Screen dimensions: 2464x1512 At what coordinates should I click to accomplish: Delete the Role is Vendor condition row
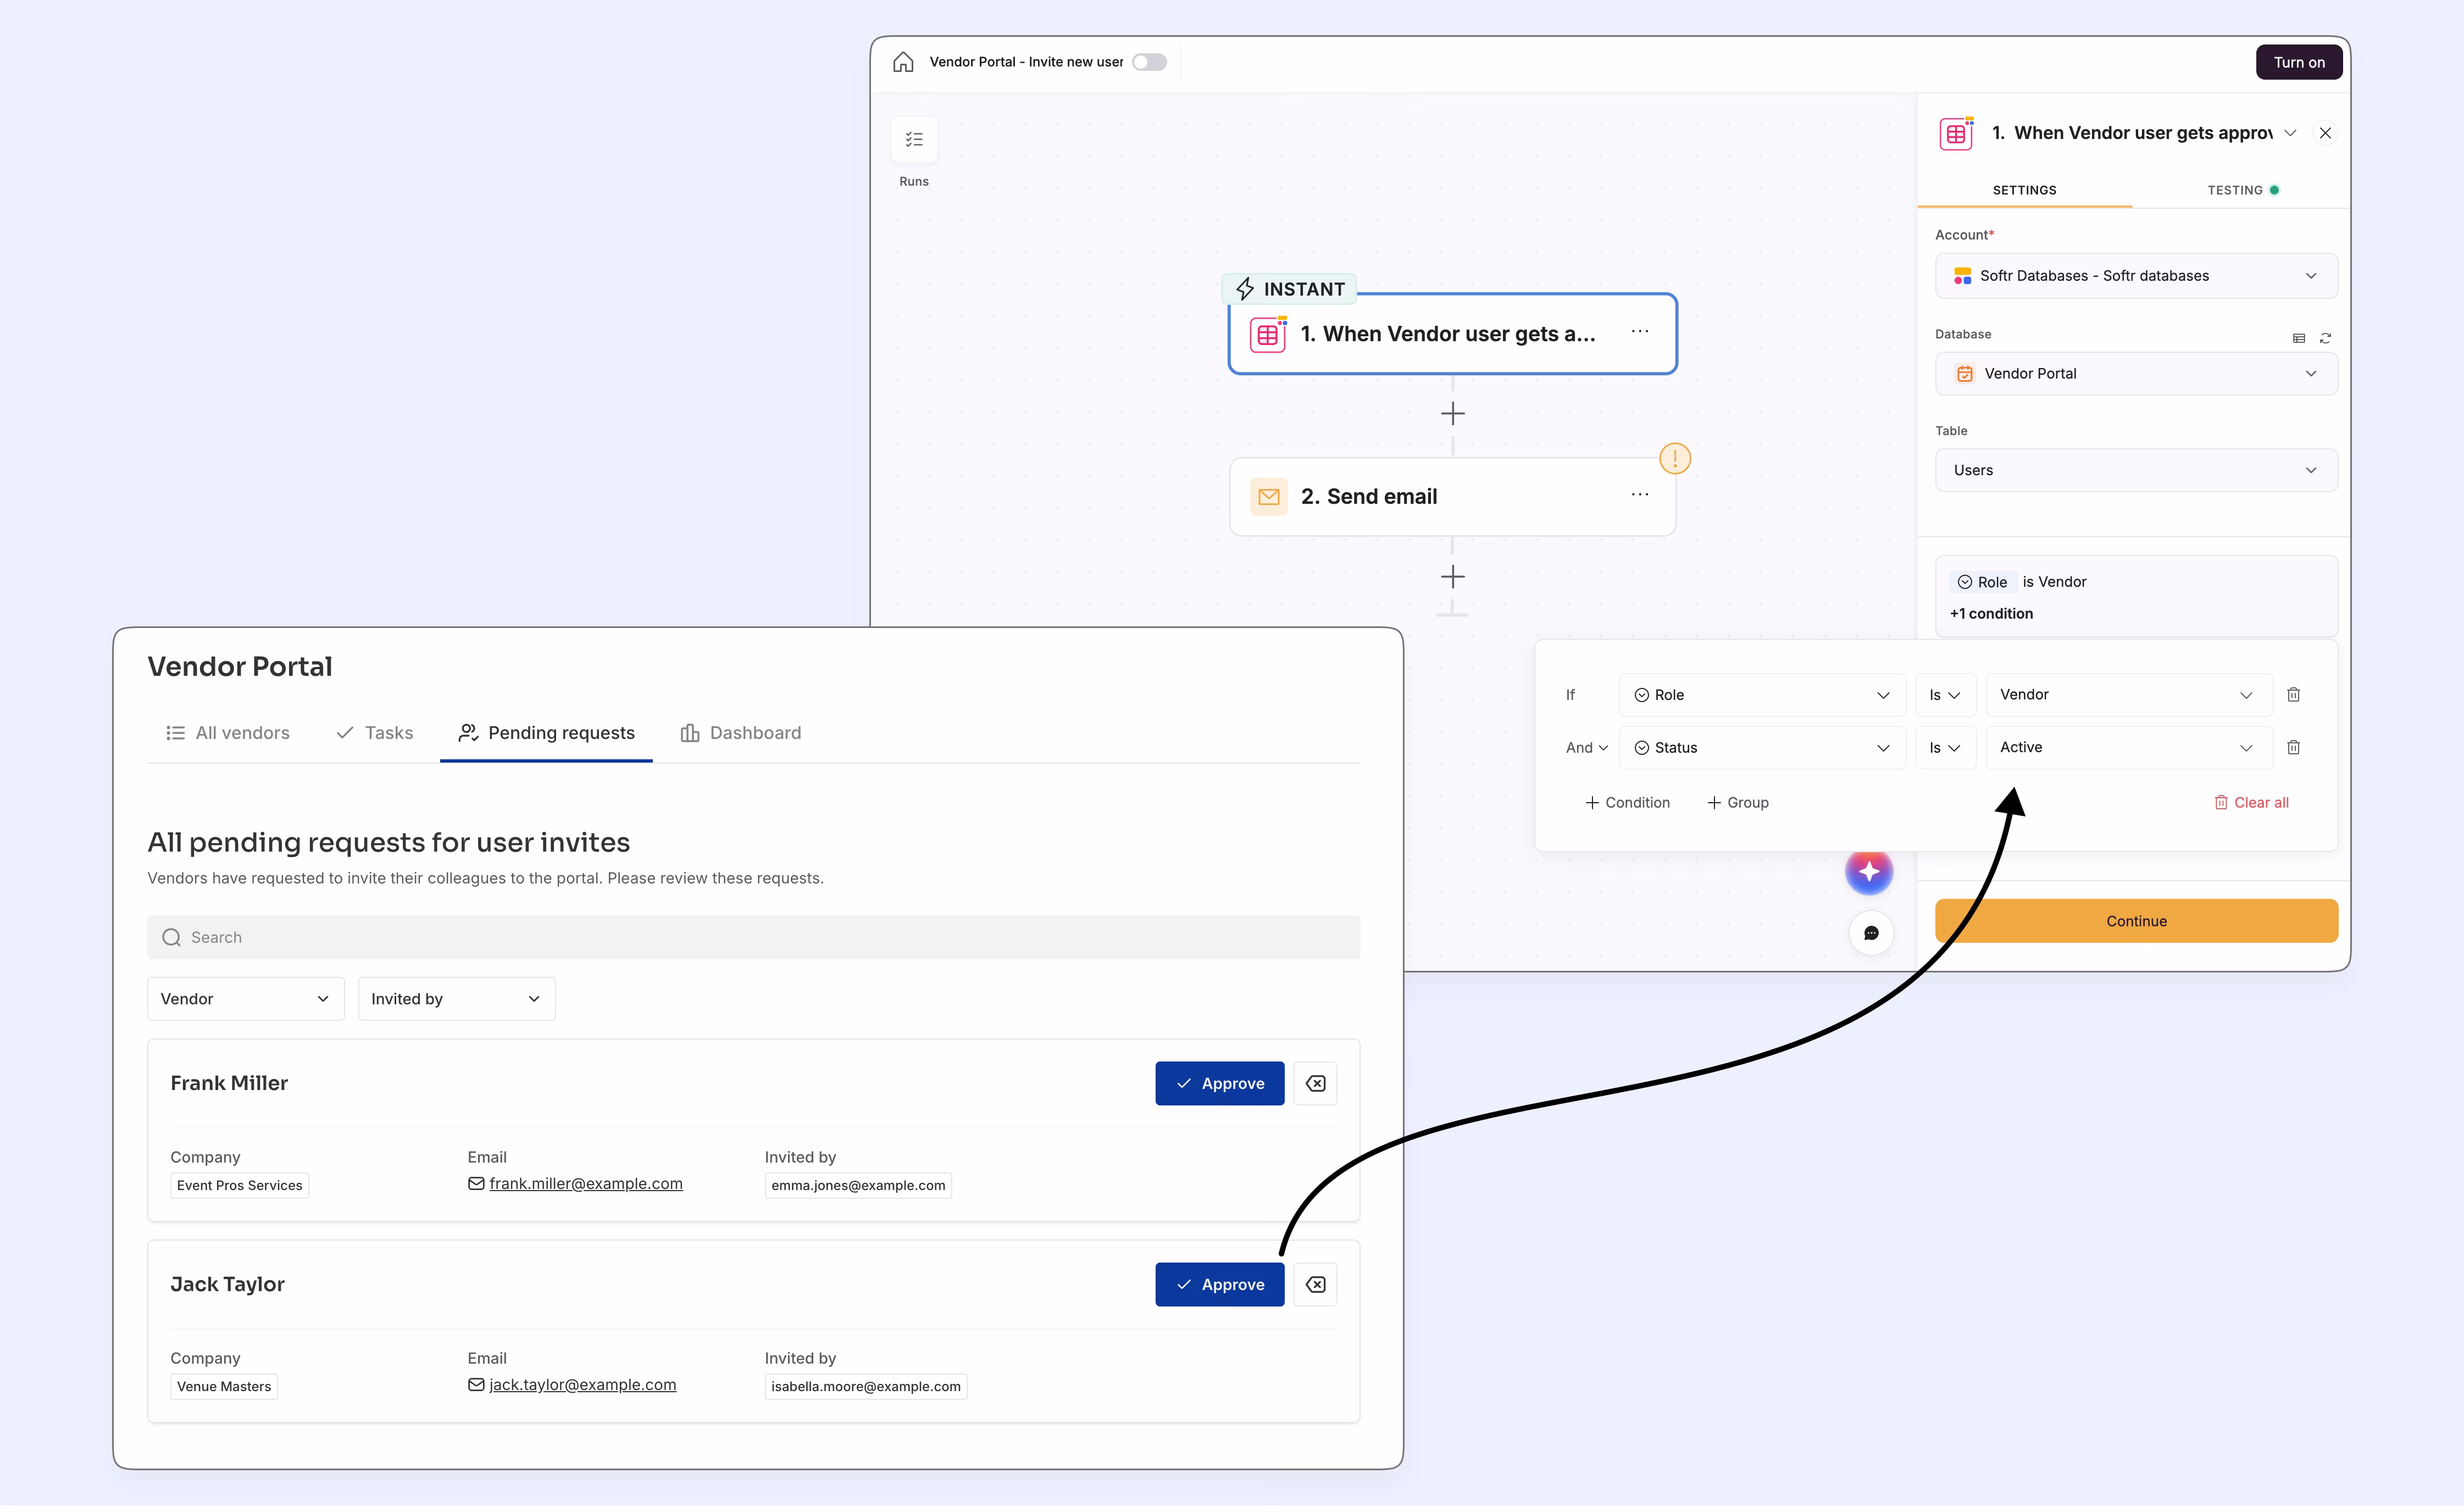tap(2294, 694)
